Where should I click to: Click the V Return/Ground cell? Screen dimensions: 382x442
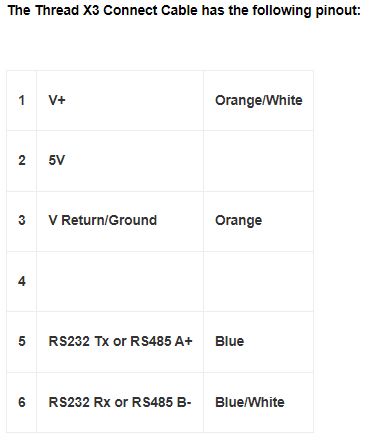[120, 221]
